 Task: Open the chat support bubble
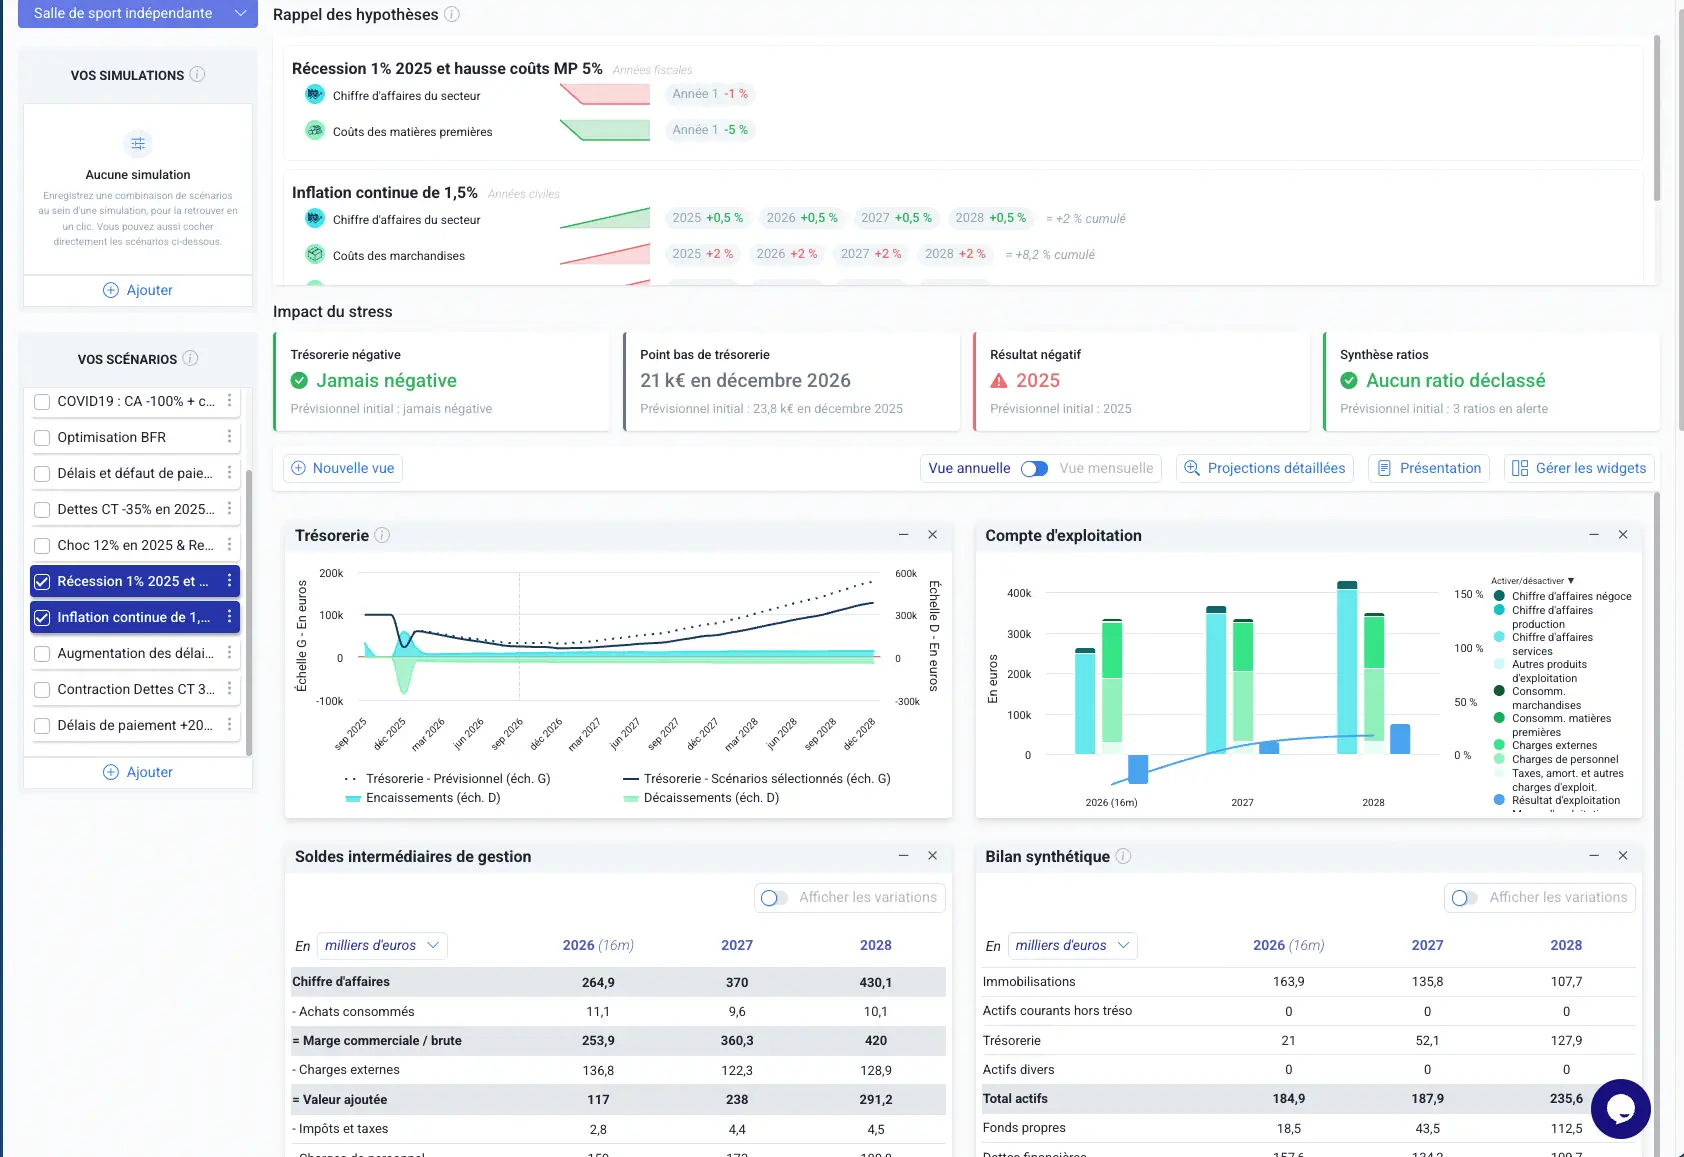pos(1620,1108)
